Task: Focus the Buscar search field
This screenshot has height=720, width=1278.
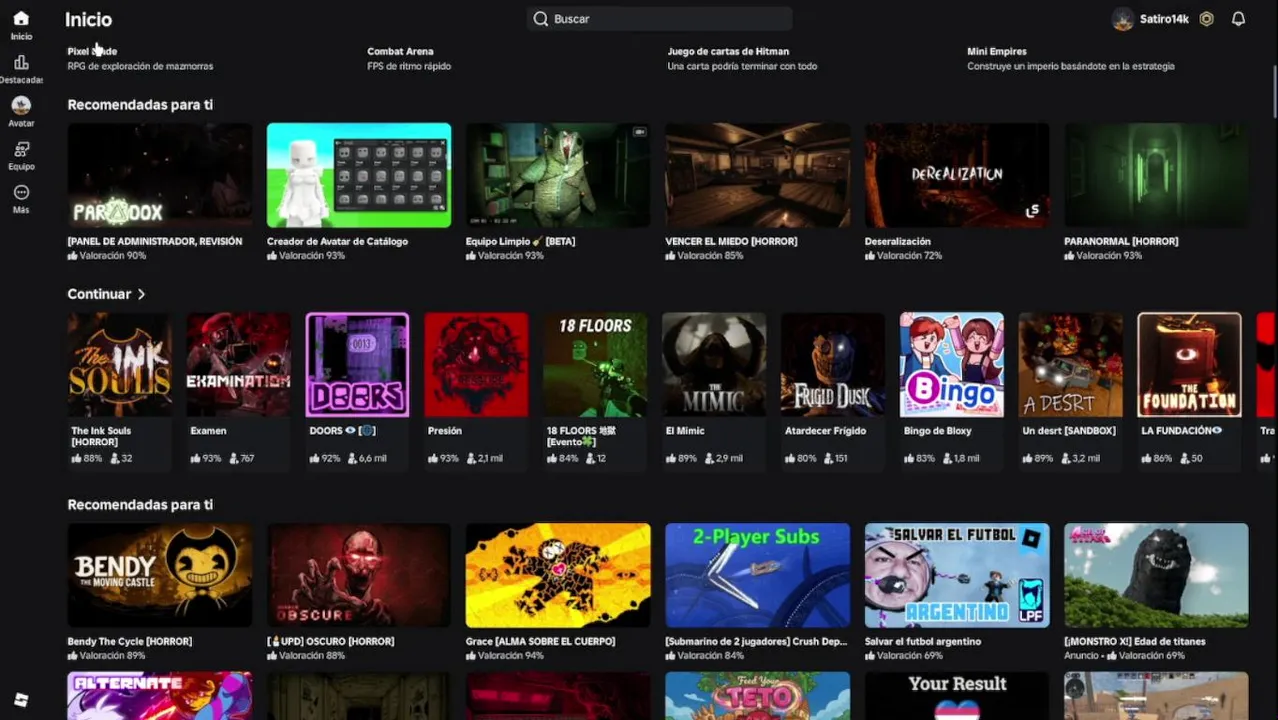Action: (660, 19)
